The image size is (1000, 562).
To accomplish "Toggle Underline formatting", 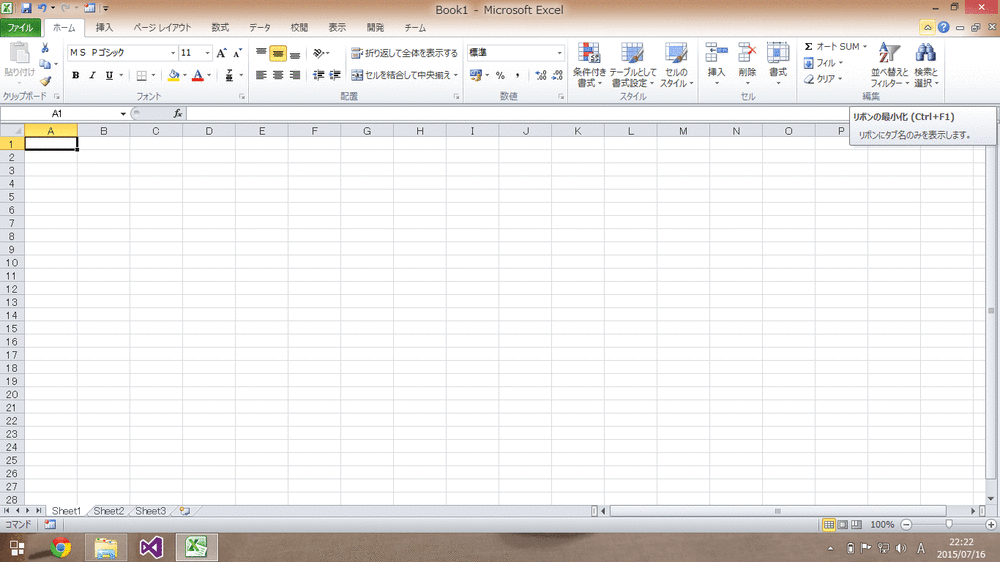I will (109, 75).
